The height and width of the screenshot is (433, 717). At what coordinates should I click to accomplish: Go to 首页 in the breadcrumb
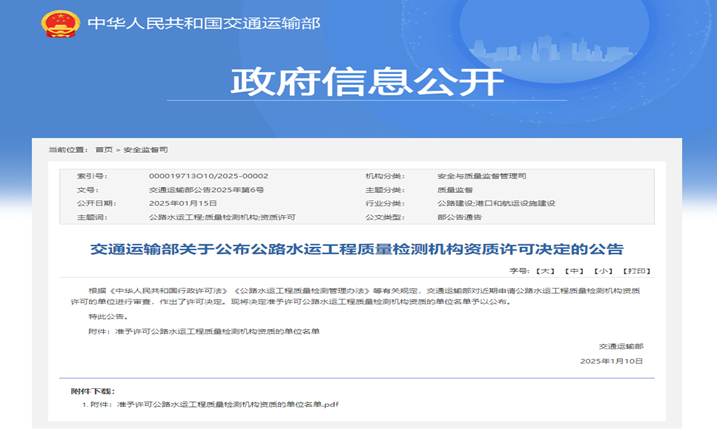(104, 150)
